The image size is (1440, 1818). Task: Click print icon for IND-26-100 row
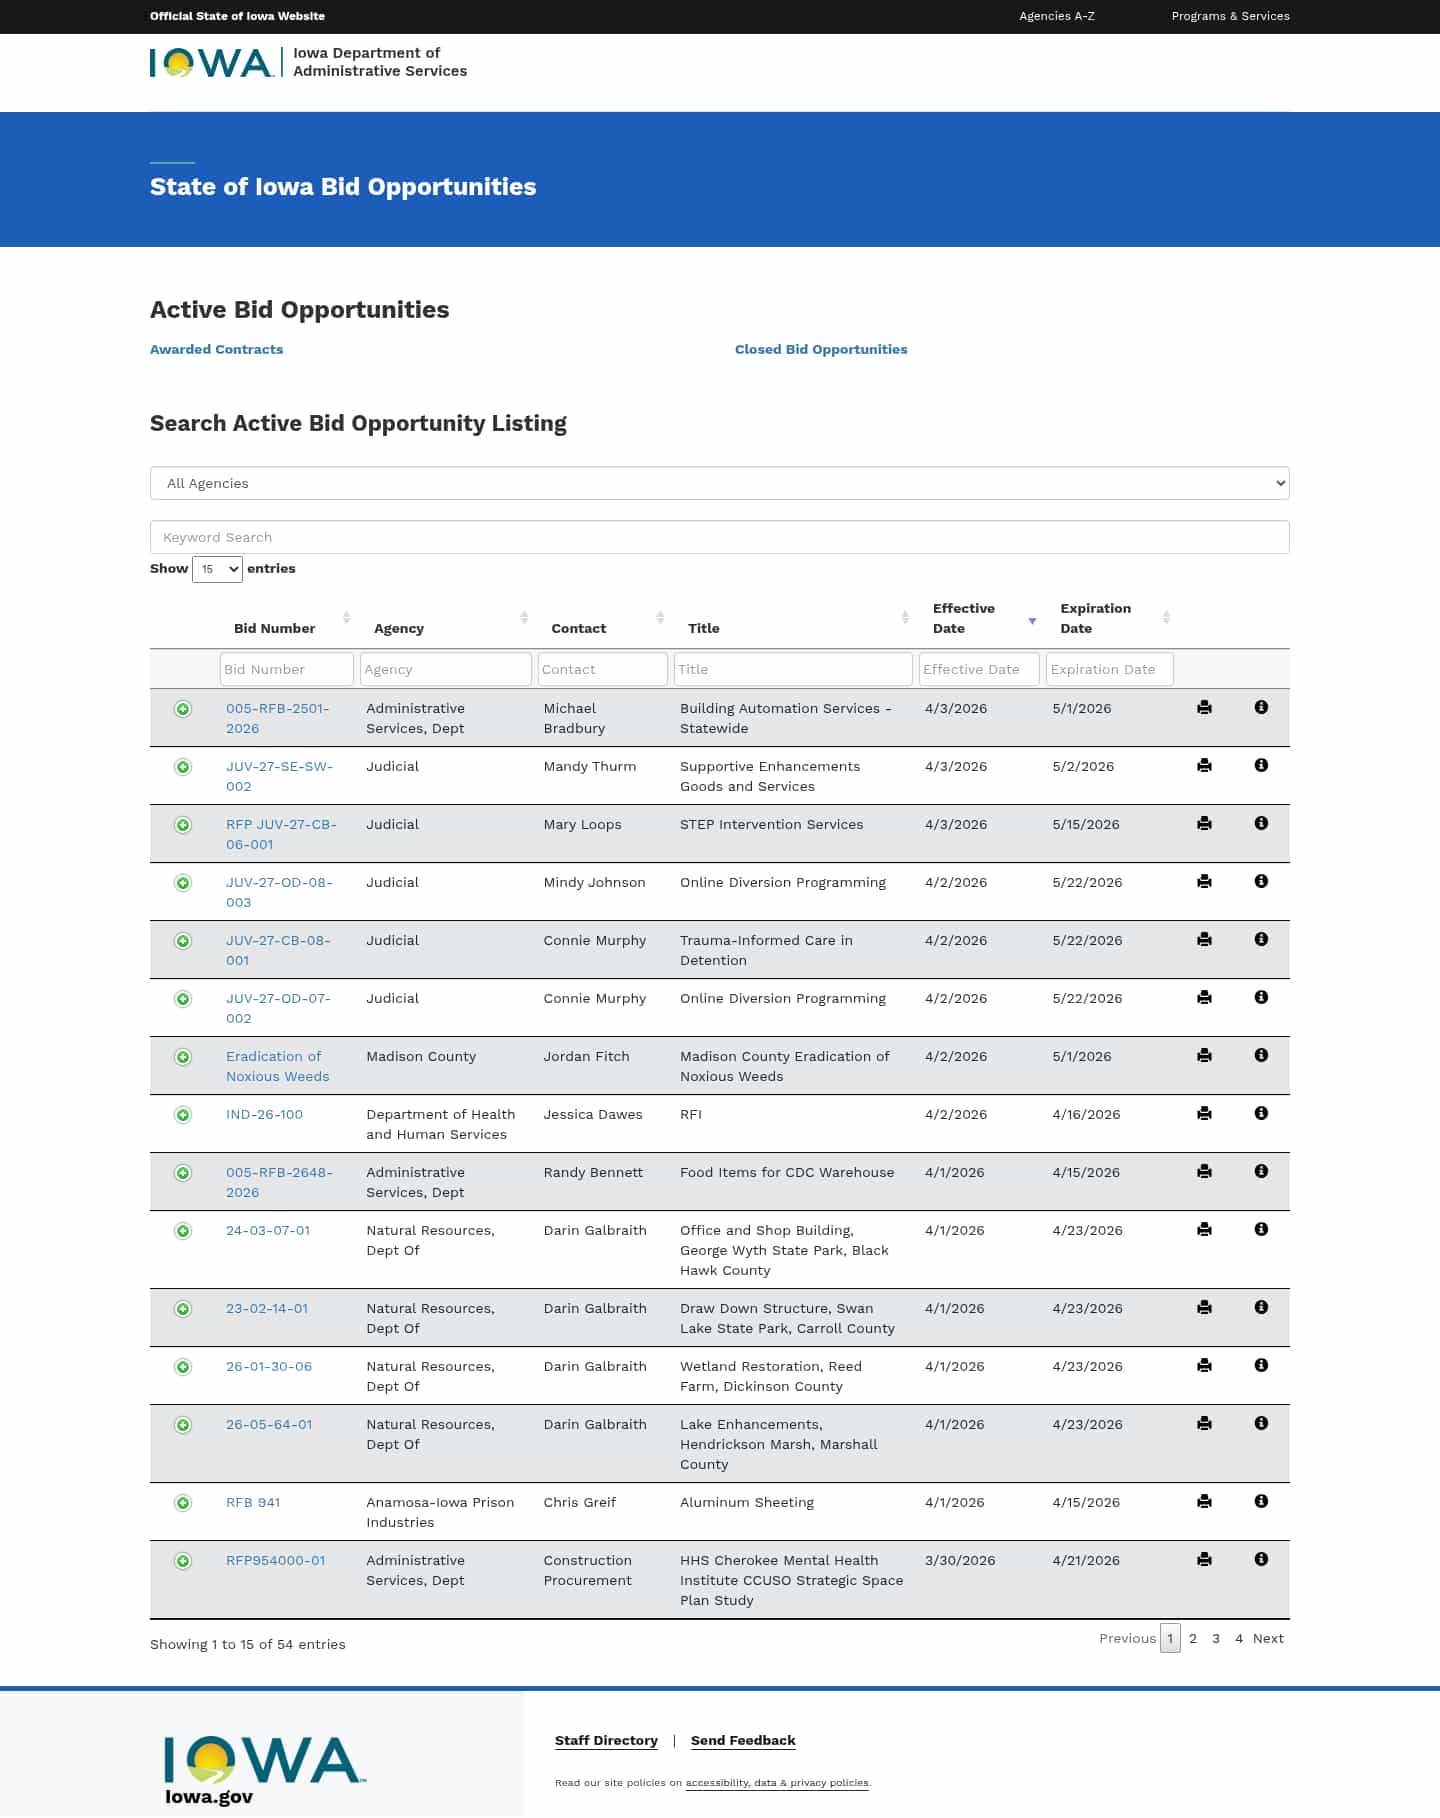coord(1204,1113)
